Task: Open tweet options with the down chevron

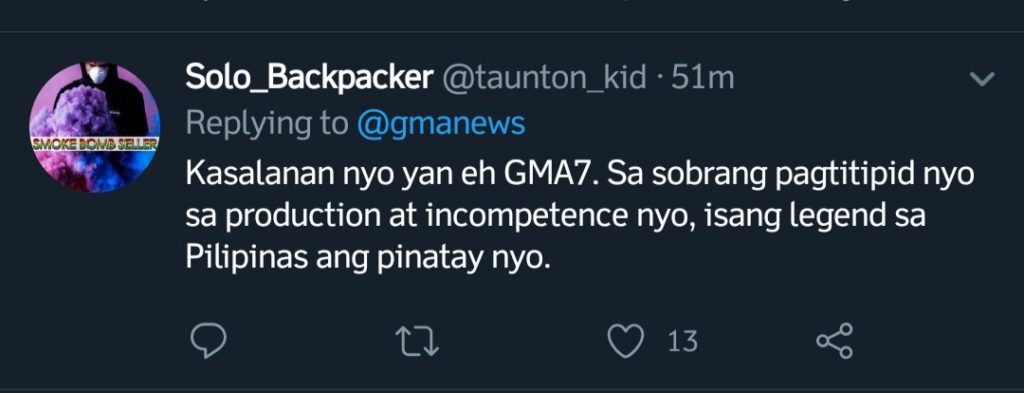Action: point(982,80)
